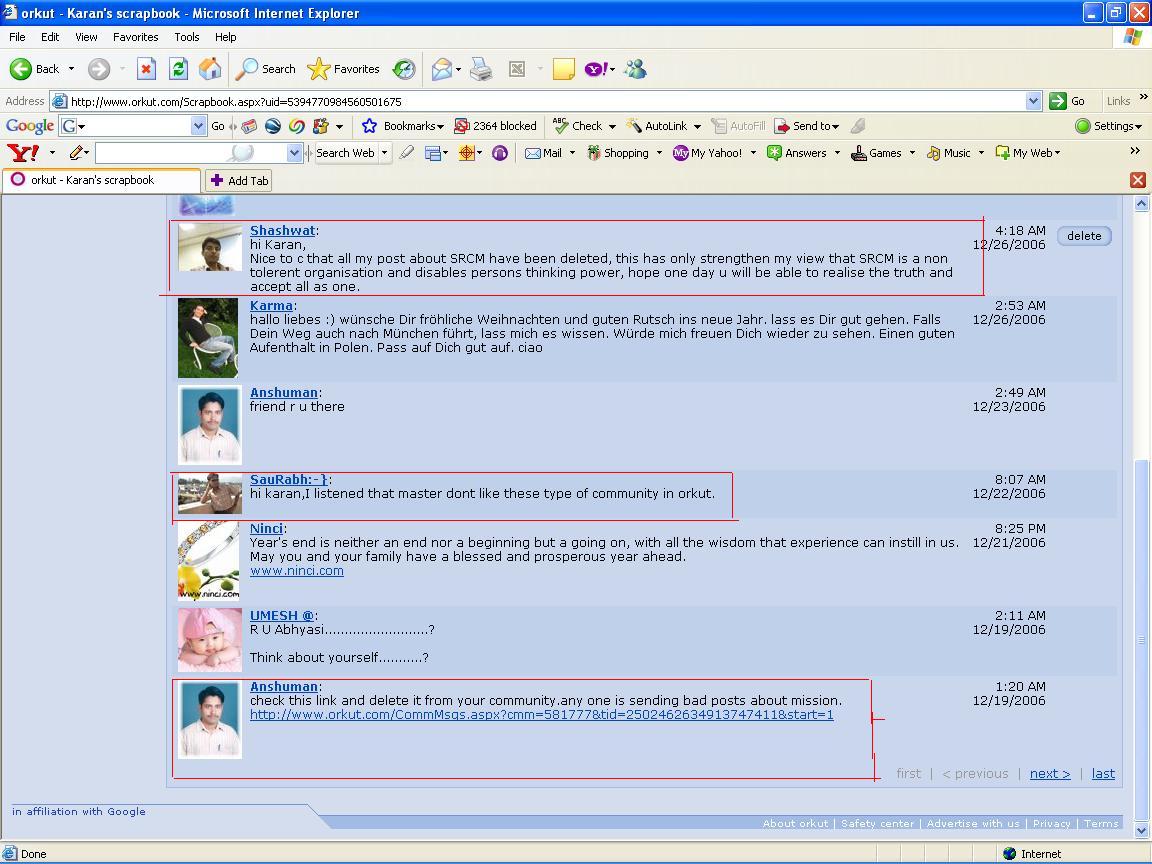
Task: Click the yellow note toolbar icon
Action: pyautogui.click(x=564, y=69)
